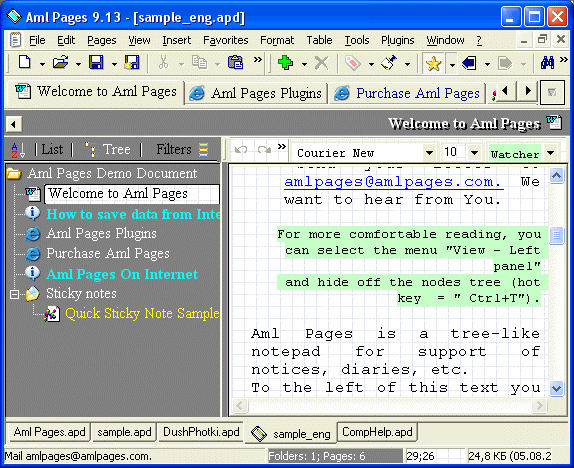The width and height of the screenshot is (574, 468).
Task: Open the Plugins menu
Action: pos(398,40)
